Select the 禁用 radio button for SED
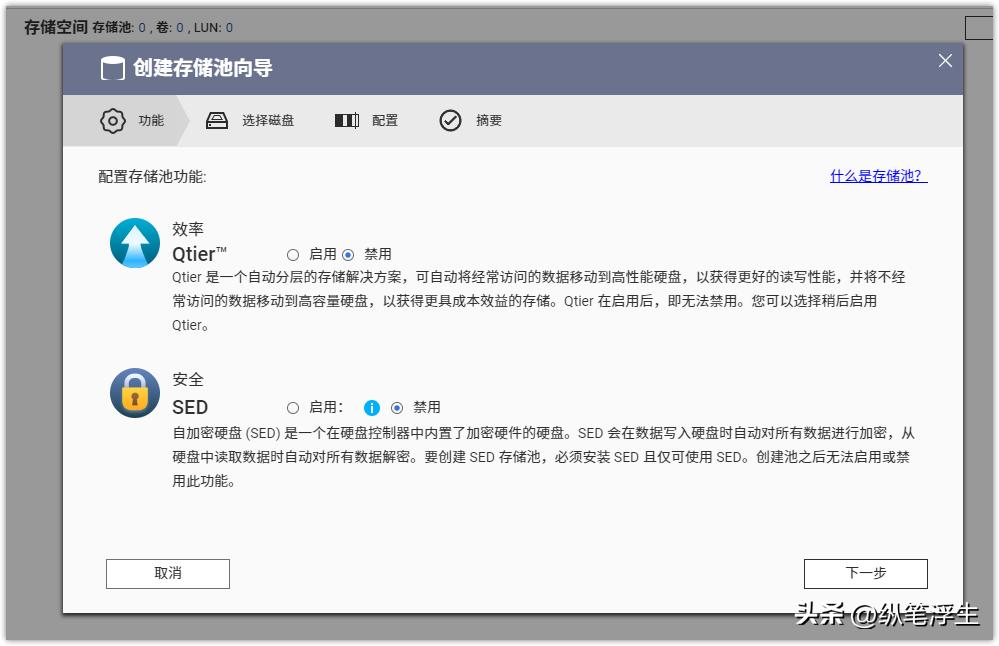 coord(399,407)
